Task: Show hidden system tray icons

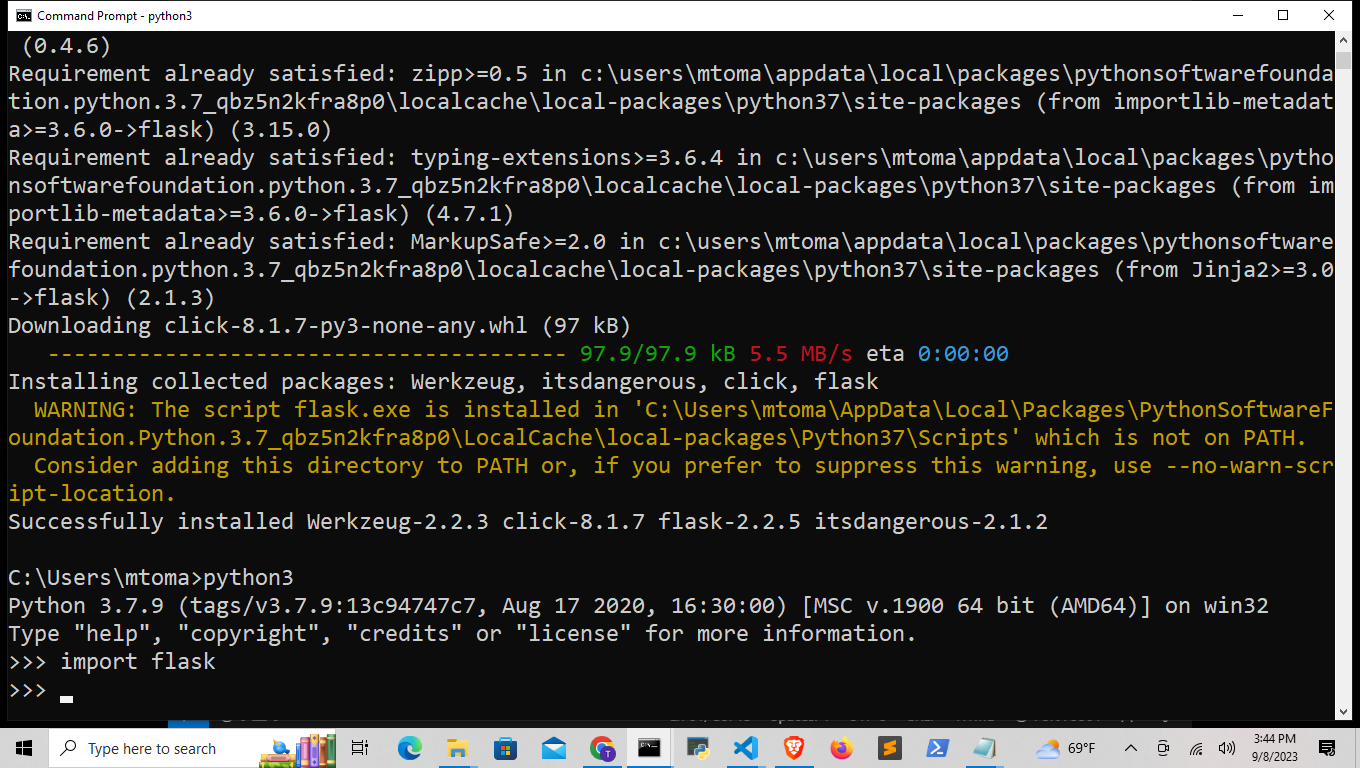Action: (1131, 748)
